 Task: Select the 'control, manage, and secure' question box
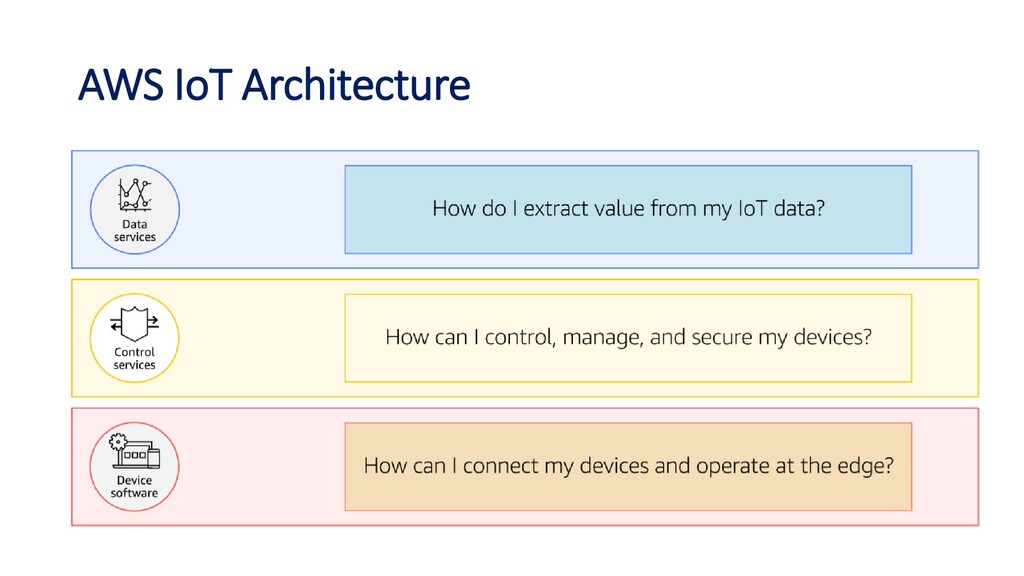628,338
